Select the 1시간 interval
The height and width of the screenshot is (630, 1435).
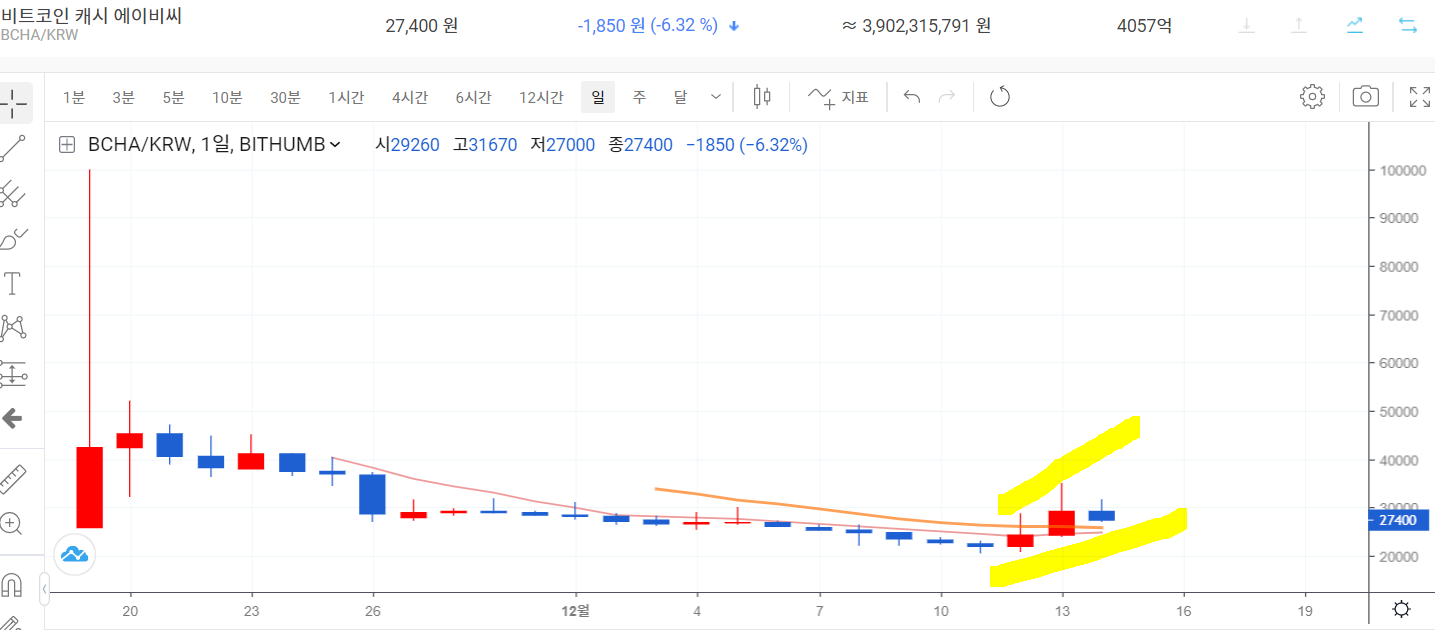pyautogui.click(x=346, y=97)
